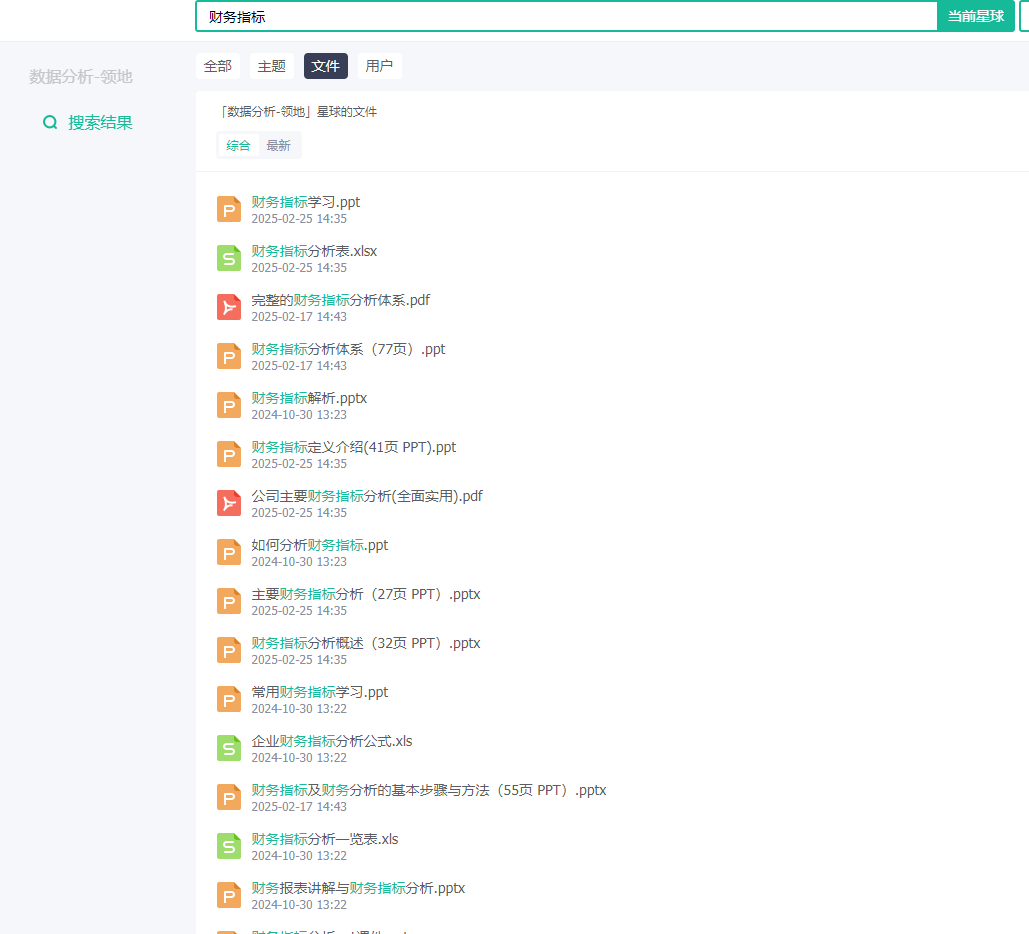This screenshot has height=934, width=1029.
Task: Click the PPT icon beside 财务报表讲解与财务指标分析.pptx
Action: [229, 895]
